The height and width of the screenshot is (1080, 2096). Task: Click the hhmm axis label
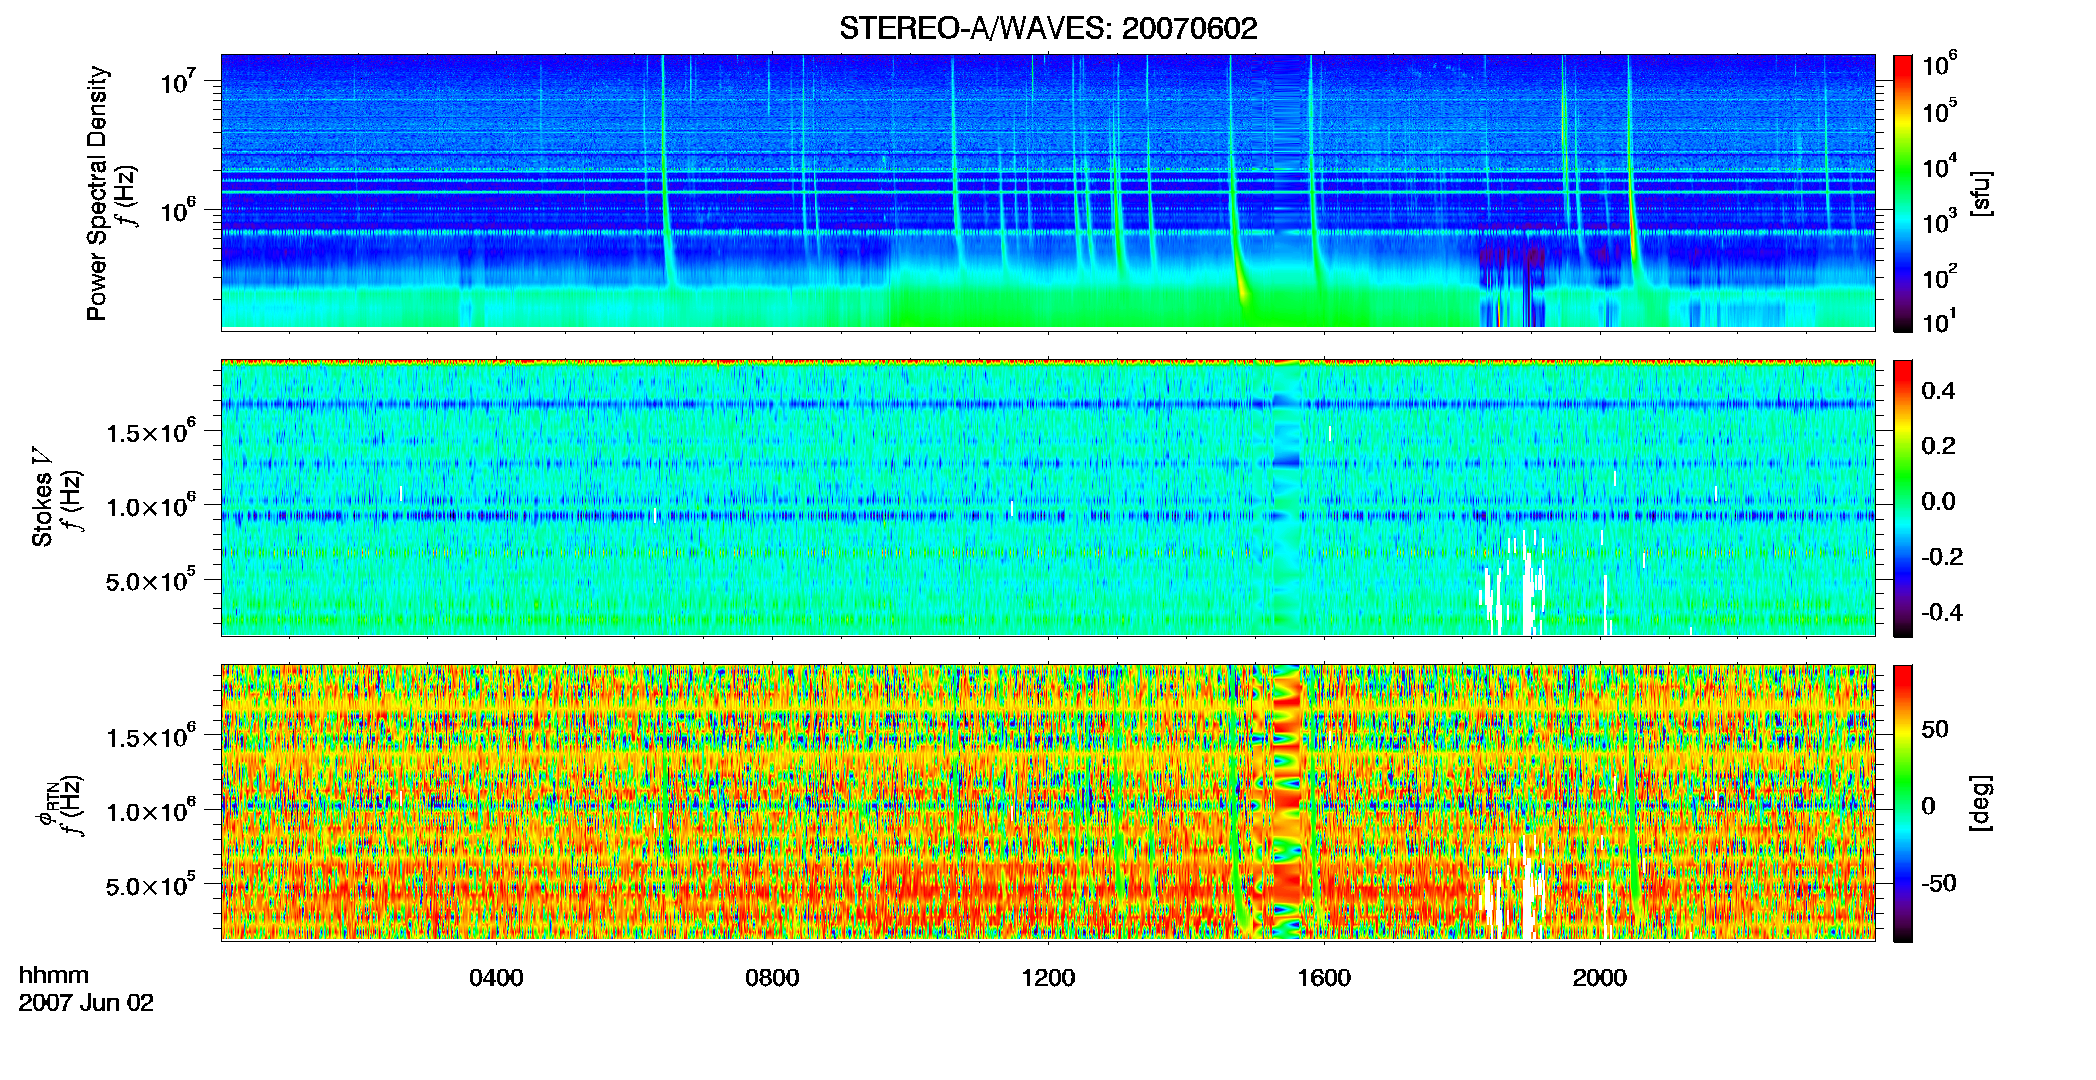pyautogui.click(x=54, y=976)
